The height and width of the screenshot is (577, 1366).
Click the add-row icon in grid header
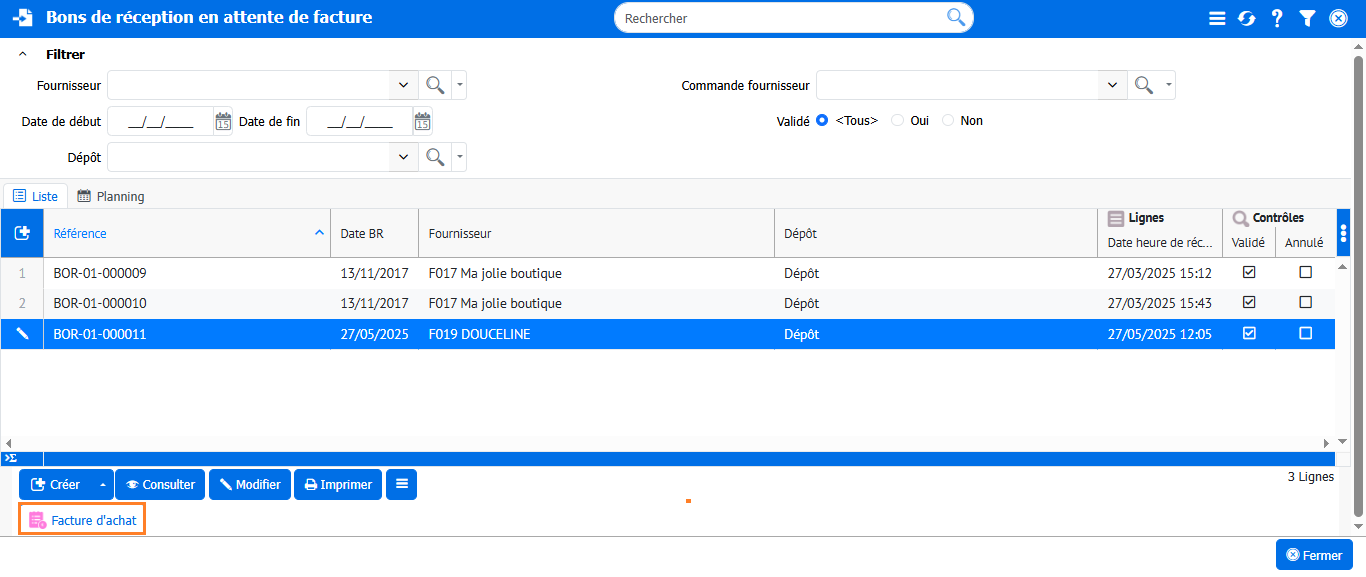[22, 233]
